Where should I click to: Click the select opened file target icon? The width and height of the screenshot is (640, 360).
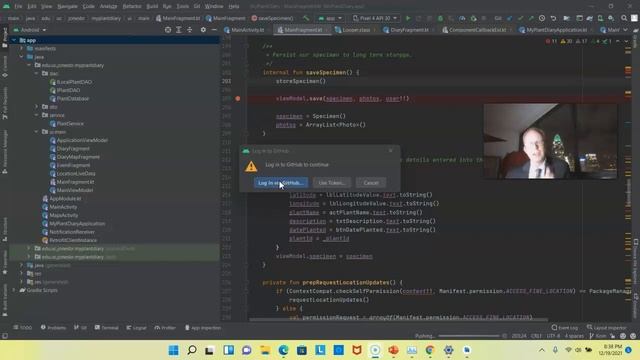point(168,30)
